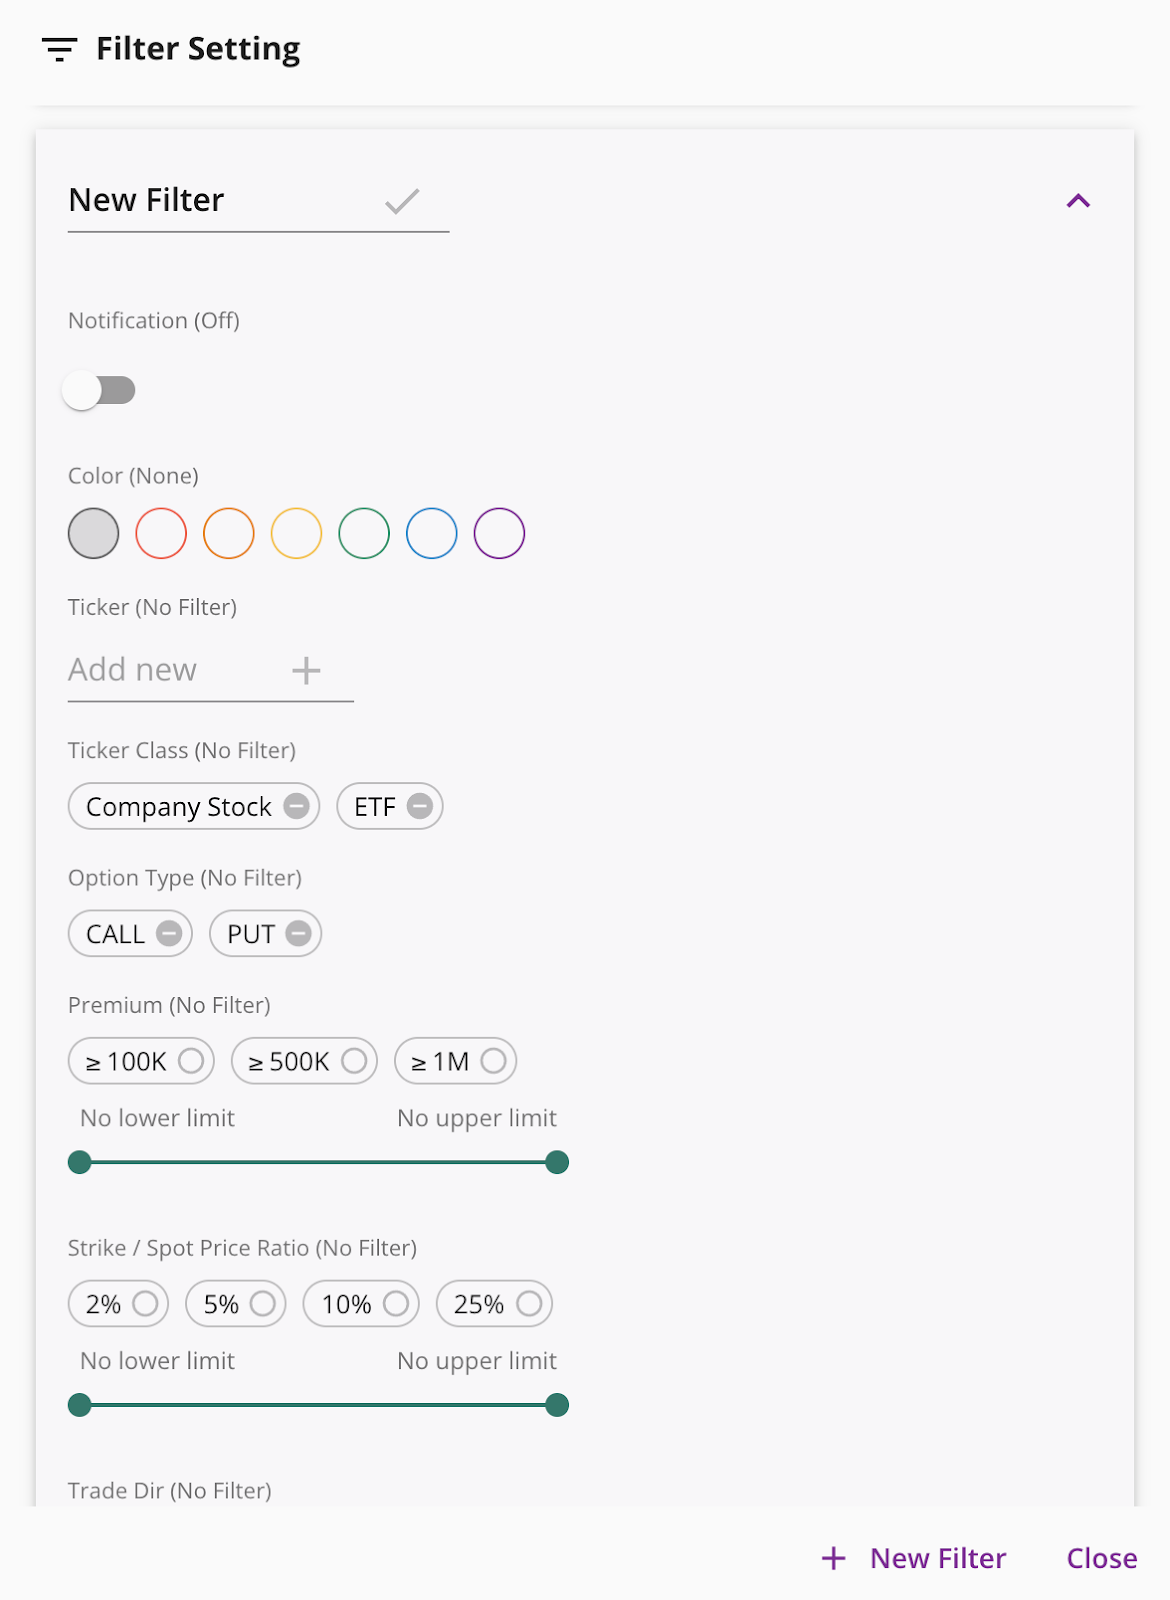1170x1600 pixels.
Task: Click the Ticker Class (No Filter) label
Action: pyautogui.click(x=182, y=750)
